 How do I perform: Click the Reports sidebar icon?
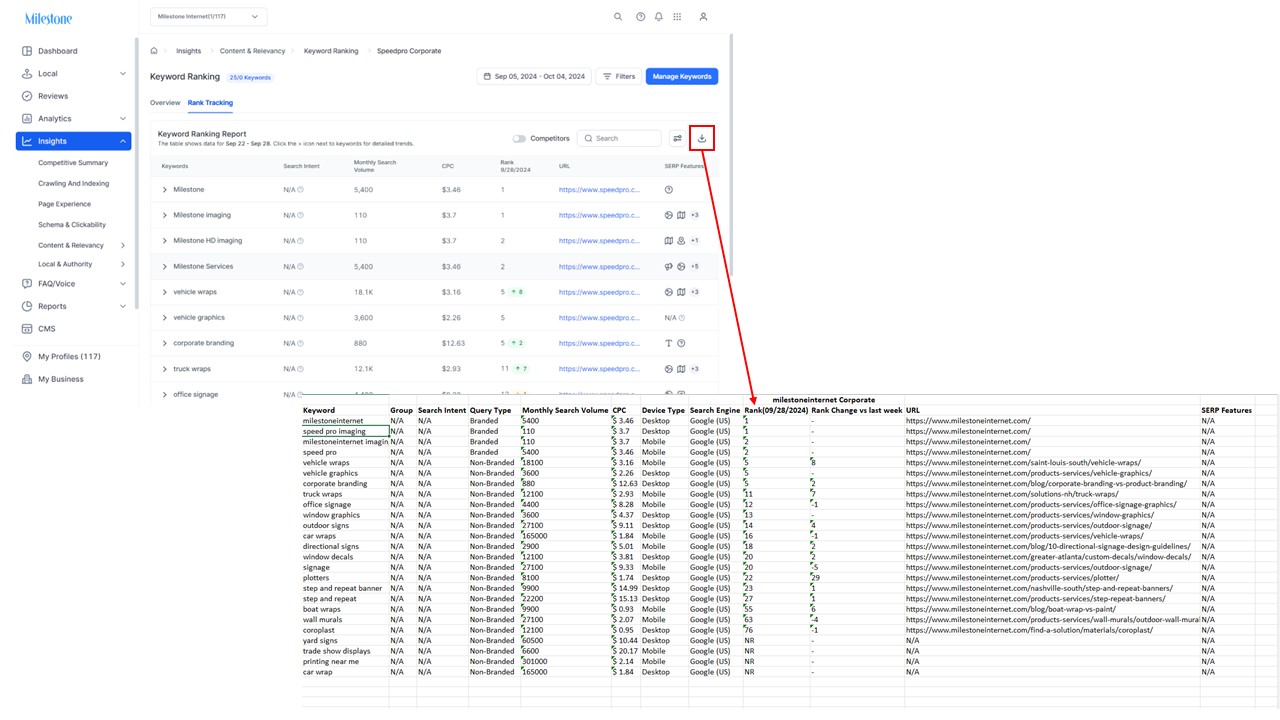coord(27,307)
